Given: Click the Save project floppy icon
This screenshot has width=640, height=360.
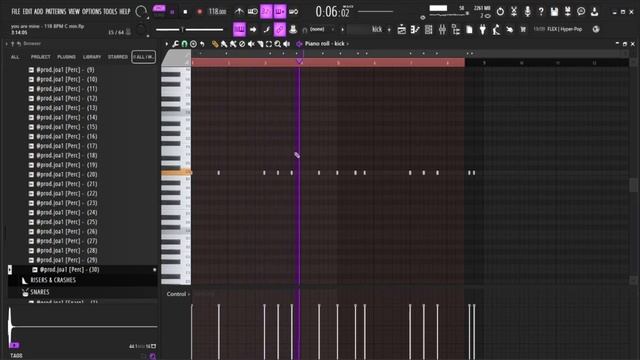Looking at the screenshot, I should pos(554,11).
